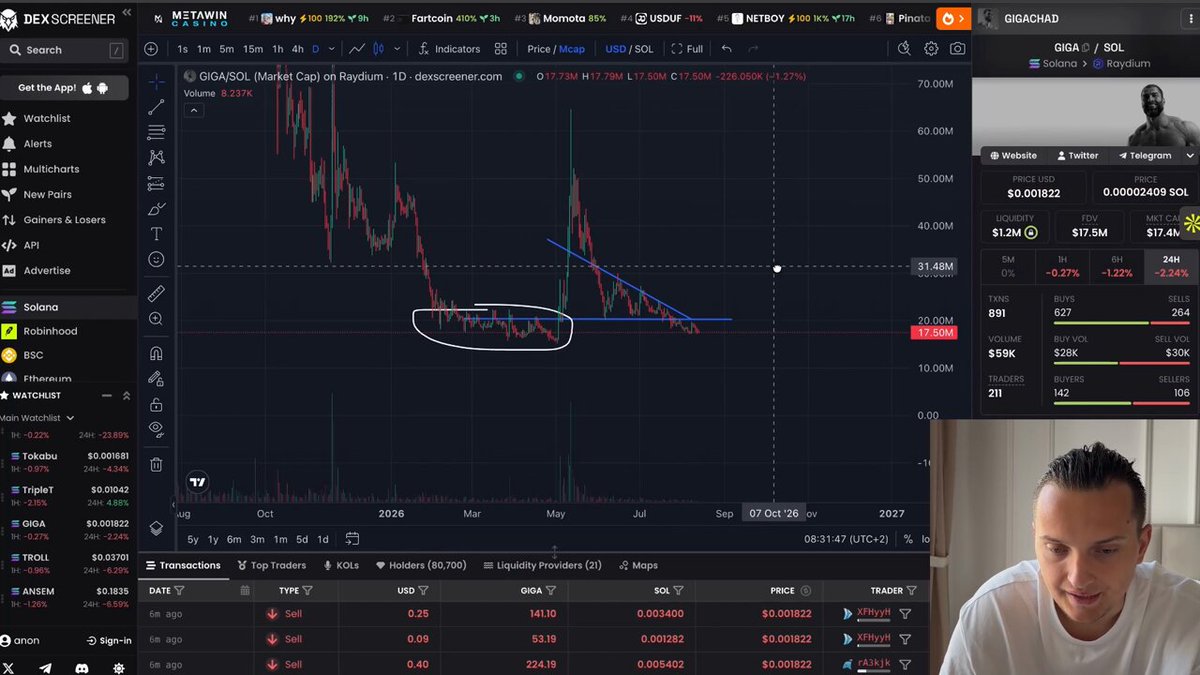Toggle drawings visibility eye icon

156,429
